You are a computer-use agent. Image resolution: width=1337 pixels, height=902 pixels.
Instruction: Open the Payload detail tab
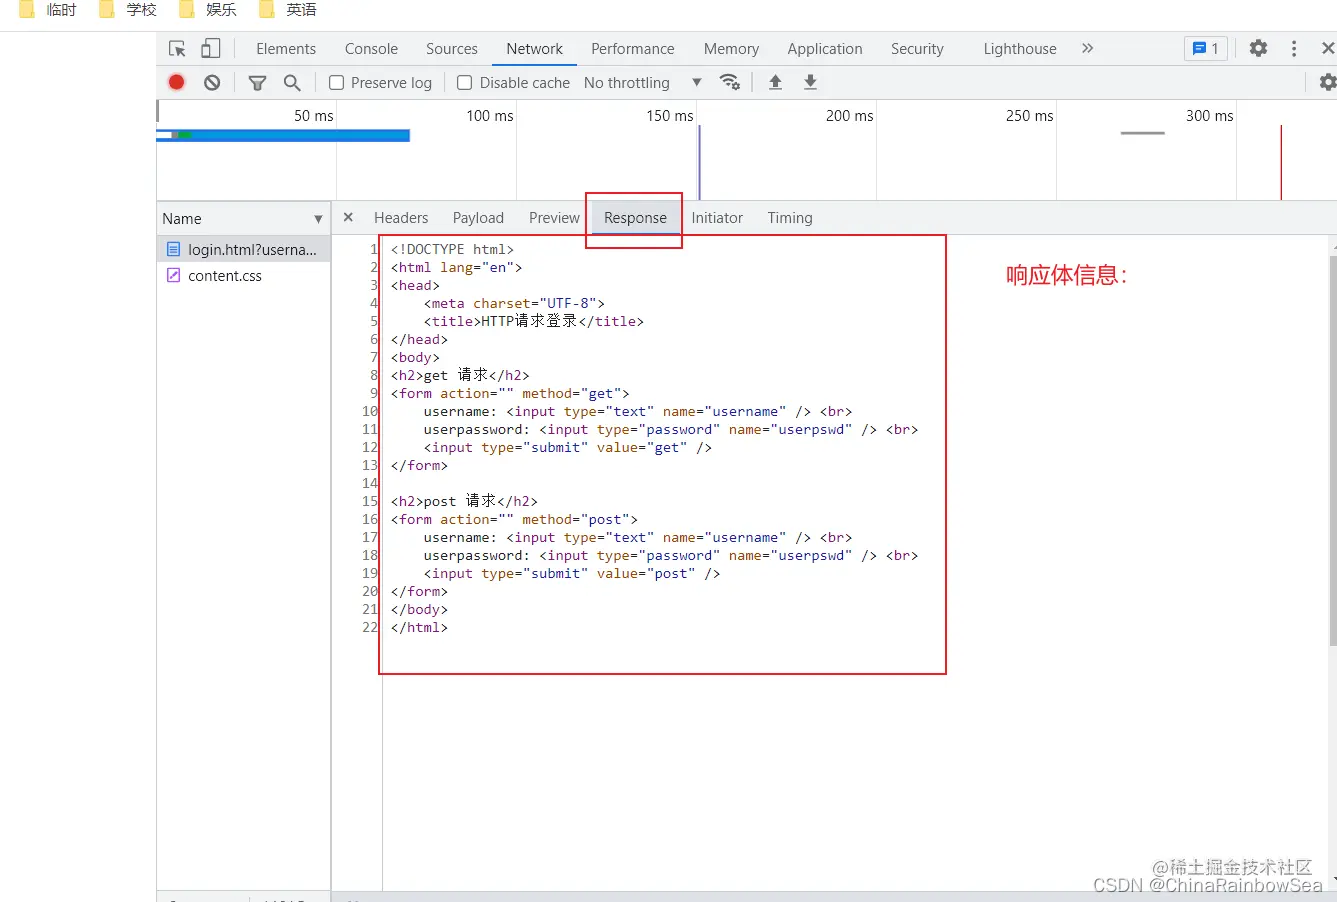pos(478,218)
